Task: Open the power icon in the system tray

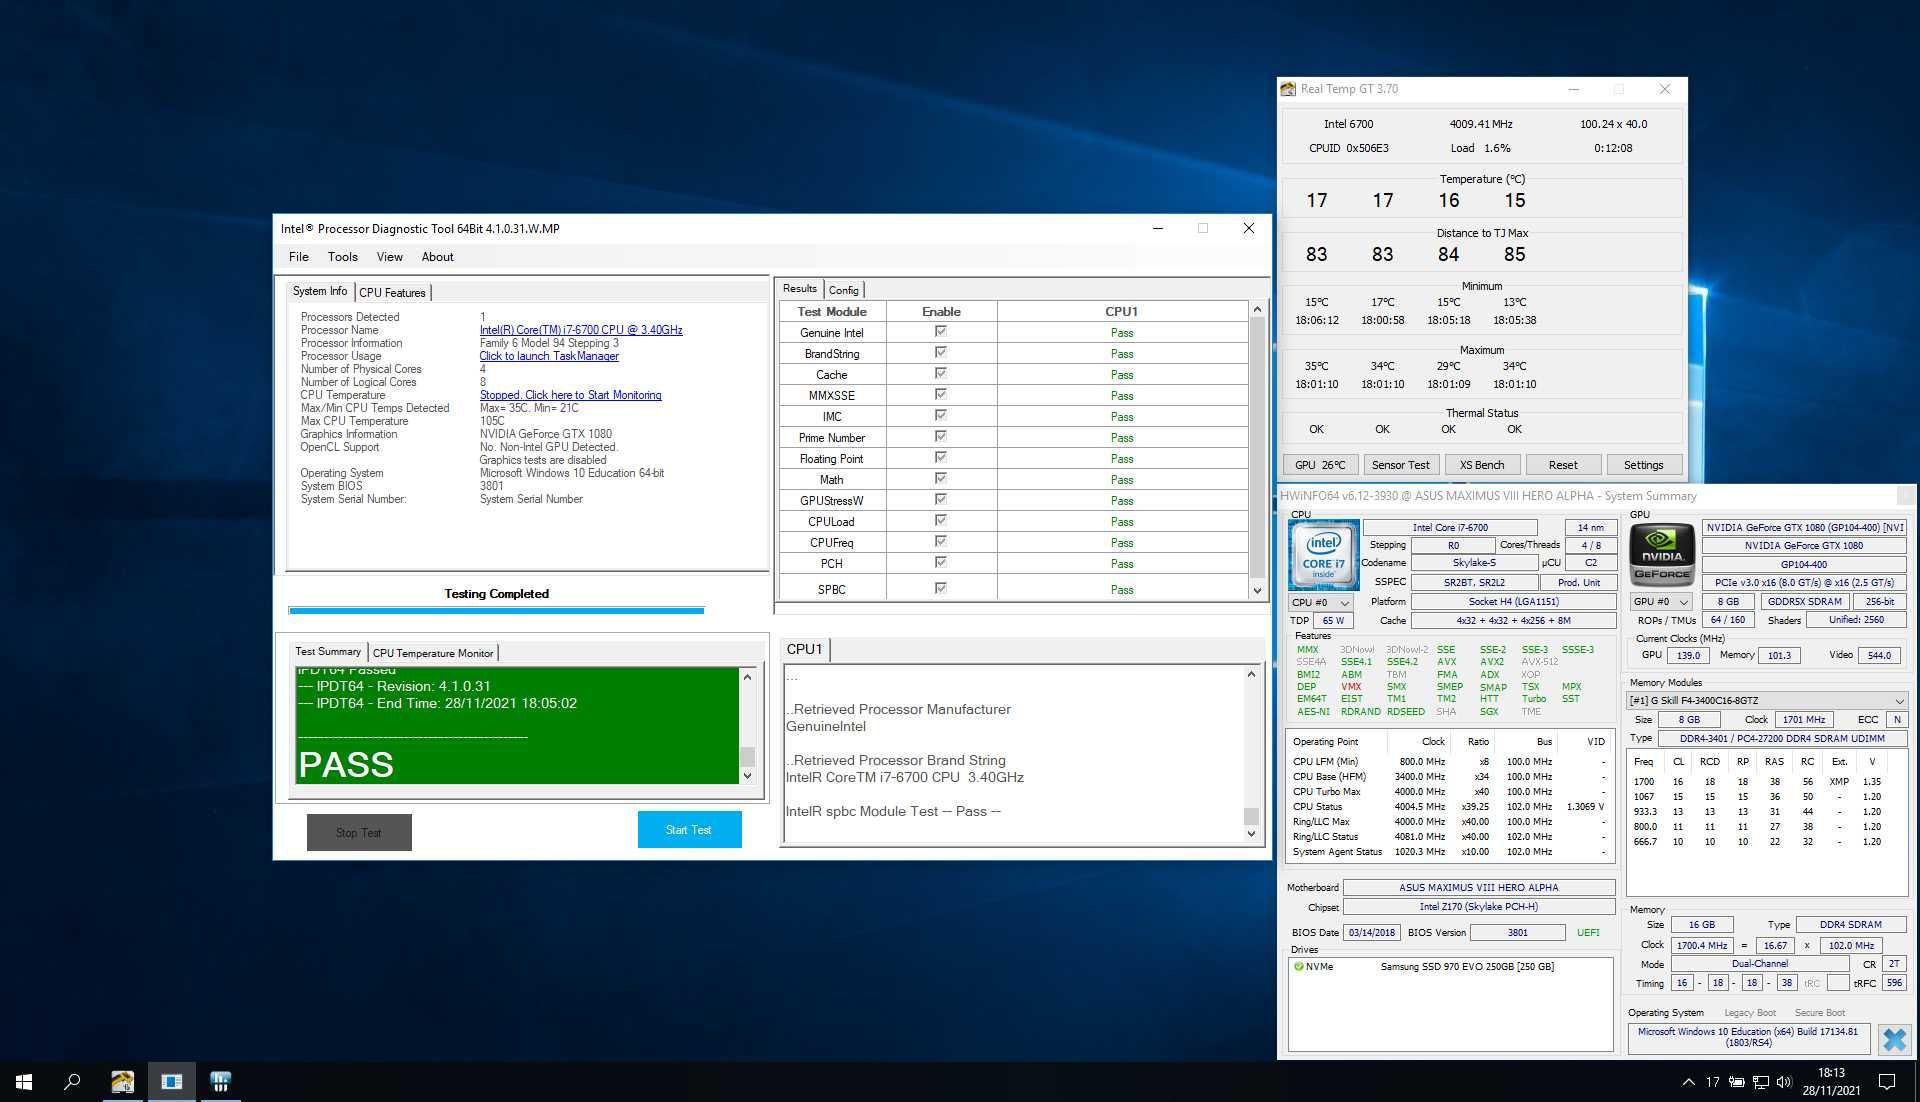Action: click(x=1737, y=1082)
